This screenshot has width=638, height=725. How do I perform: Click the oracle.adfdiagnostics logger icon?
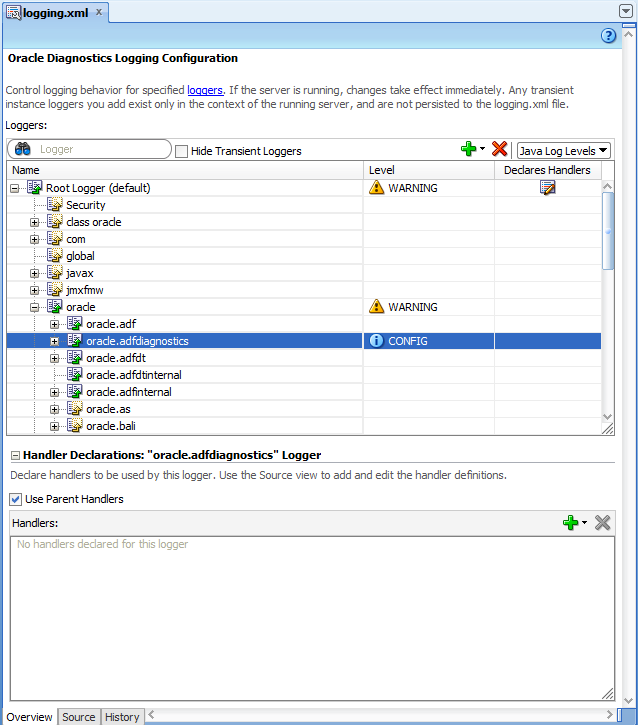(74, 341)
